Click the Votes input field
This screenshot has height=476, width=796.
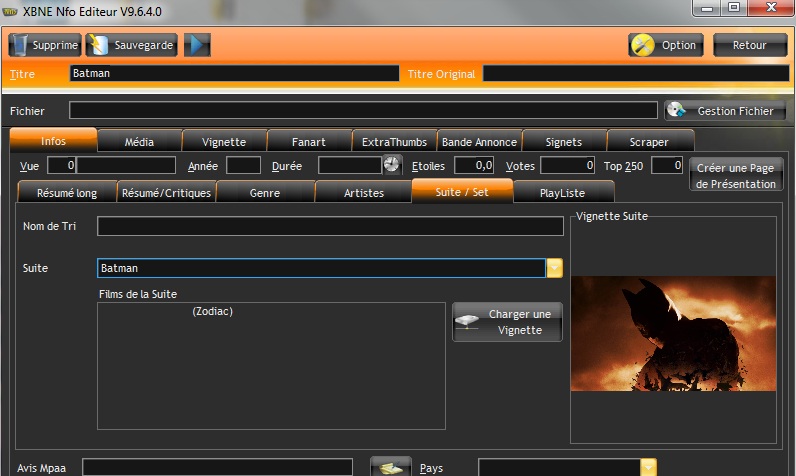(568, 165)
